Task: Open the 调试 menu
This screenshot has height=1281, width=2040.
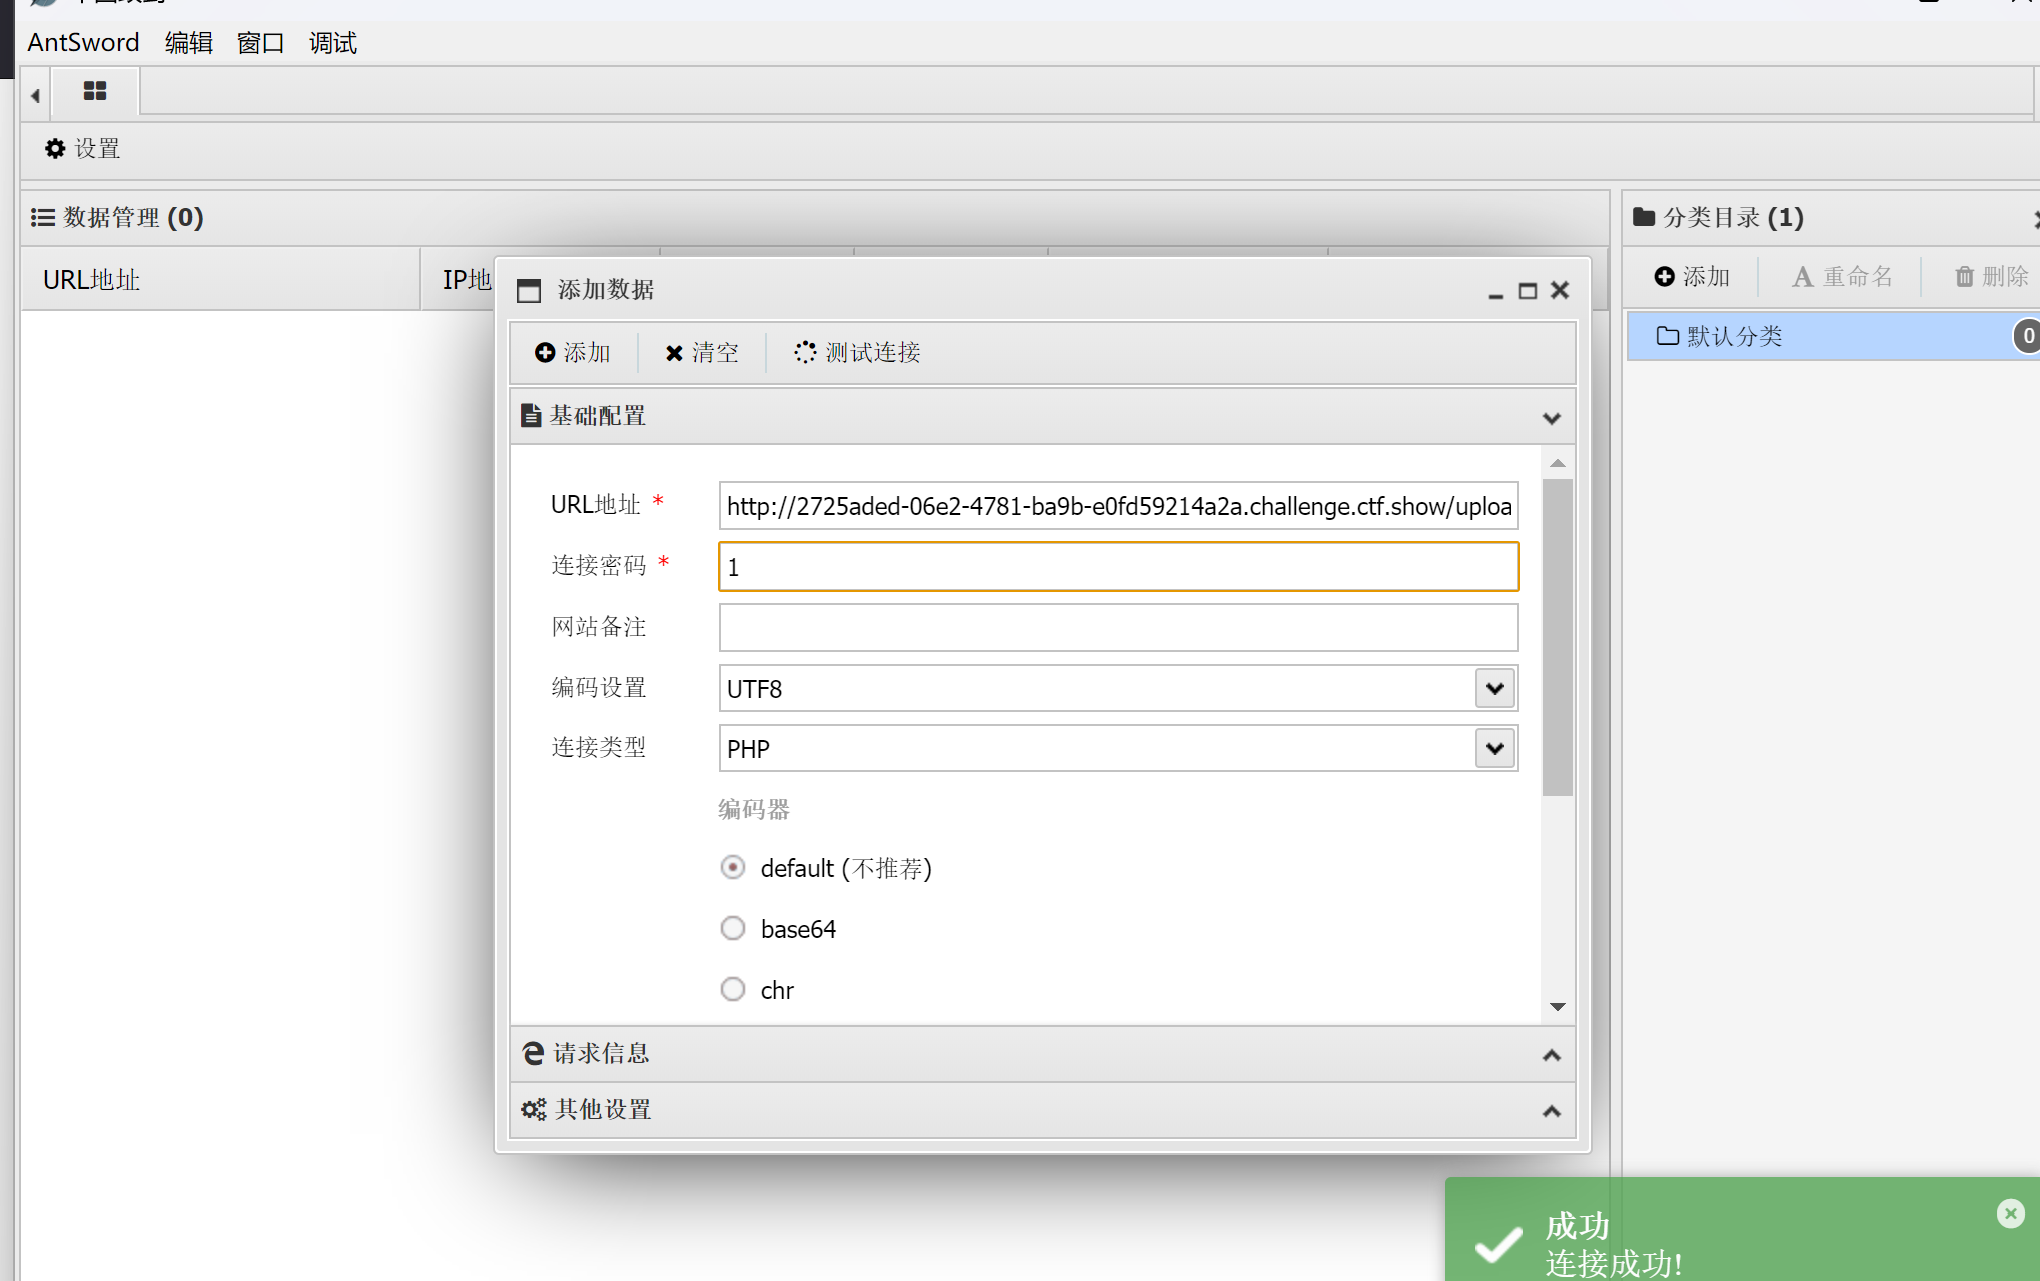Action: 333,42
